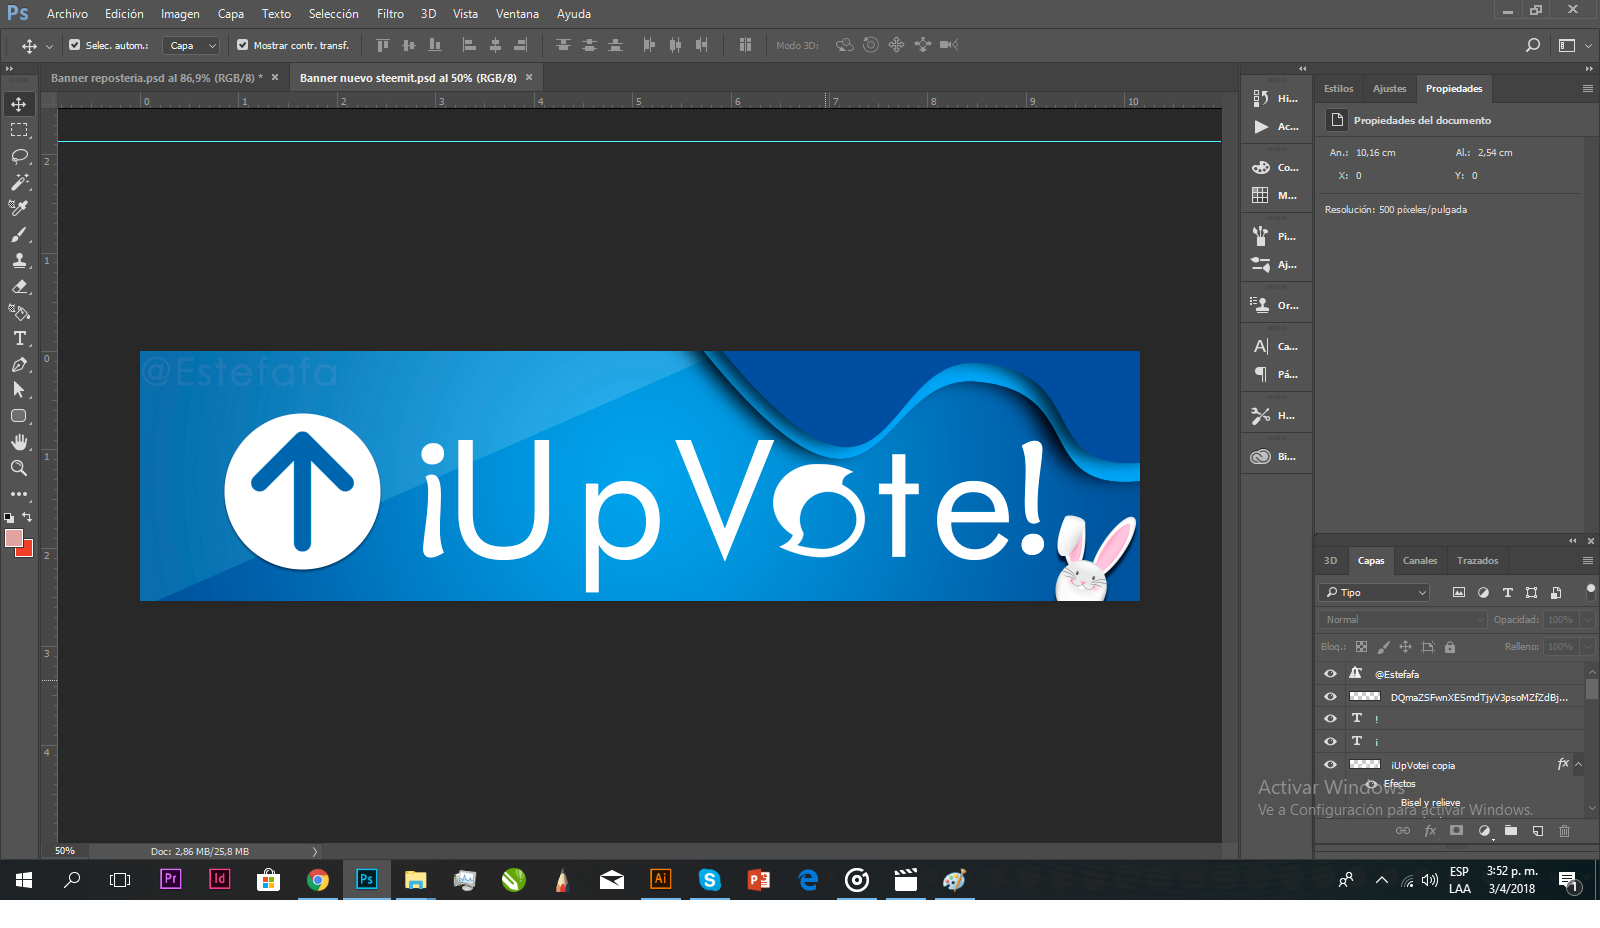Select the Lasso tool

coord(19,156)
